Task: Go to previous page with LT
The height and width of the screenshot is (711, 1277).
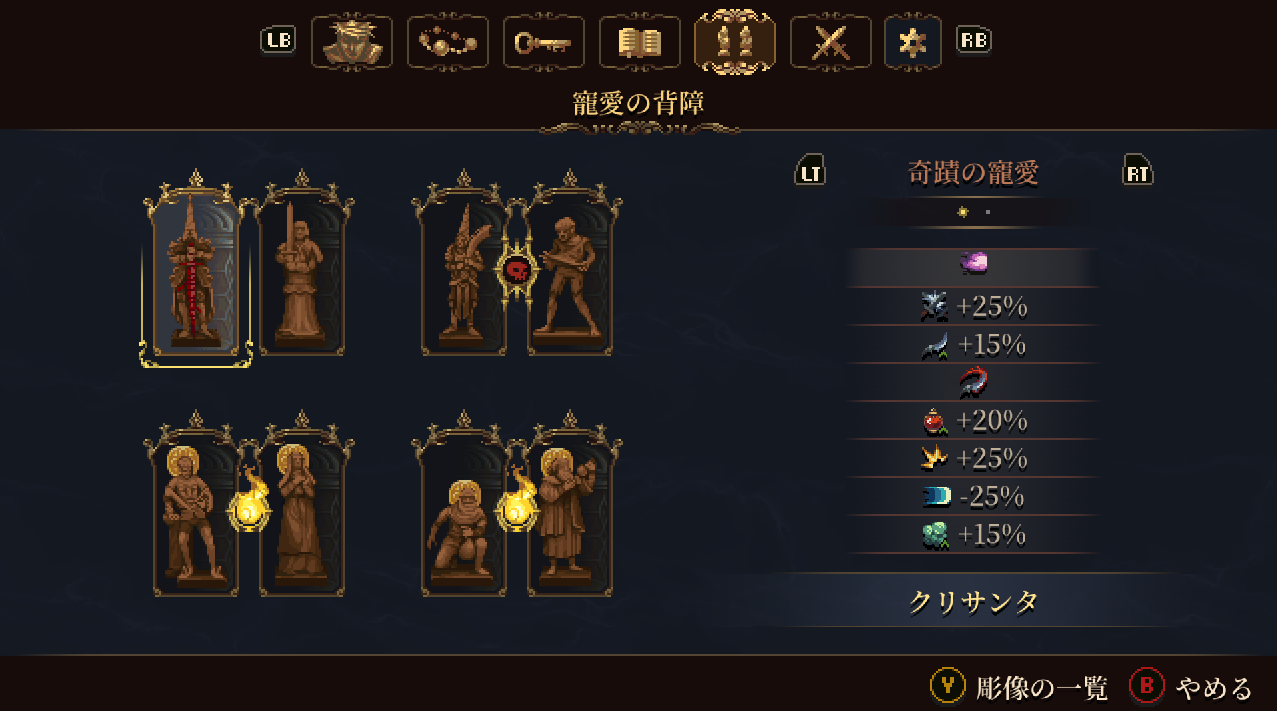Action: click(x=810, y=170)
